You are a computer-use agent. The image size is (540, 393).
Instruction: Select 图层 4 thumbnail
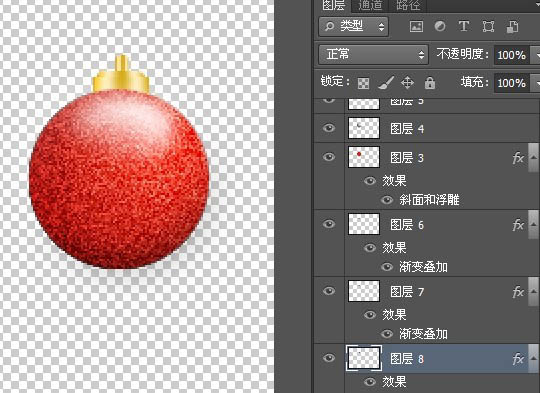(364, 128)
